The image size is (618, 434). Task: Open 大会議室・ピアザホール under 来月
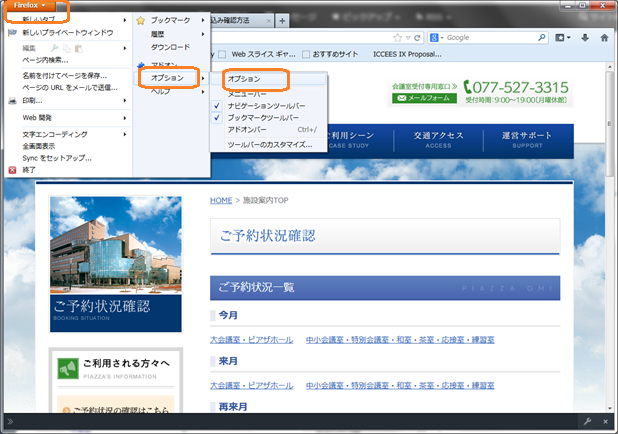click(x=251, y=386)
